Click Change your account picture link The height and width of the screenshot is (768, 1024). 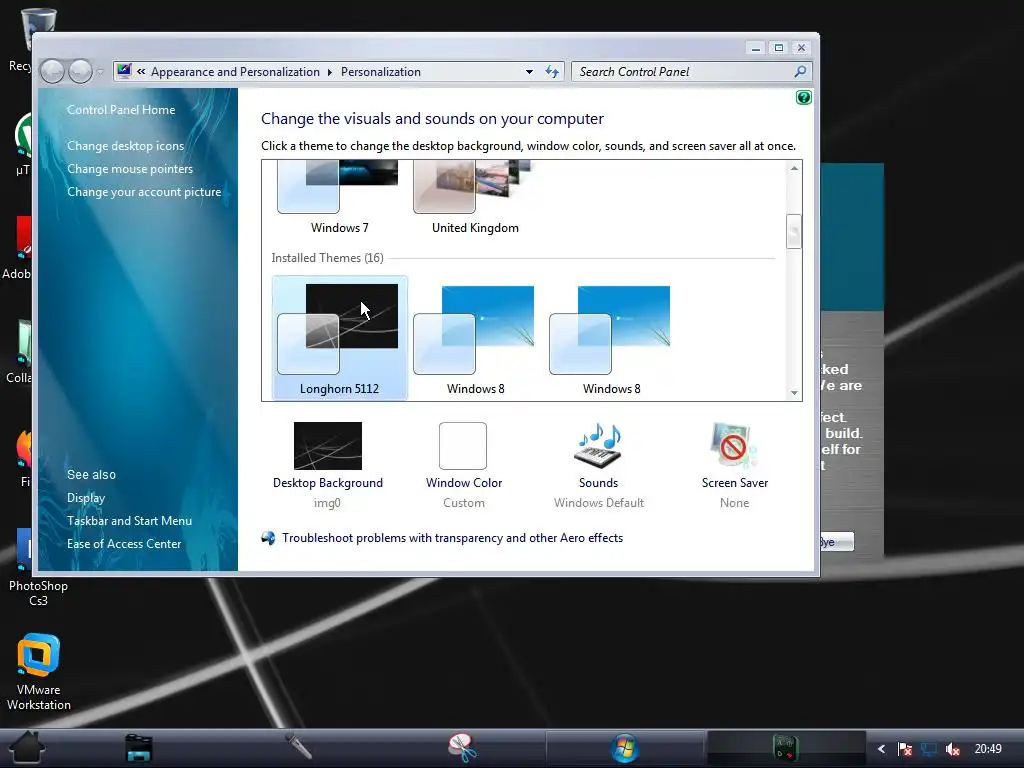coord(144,192)
